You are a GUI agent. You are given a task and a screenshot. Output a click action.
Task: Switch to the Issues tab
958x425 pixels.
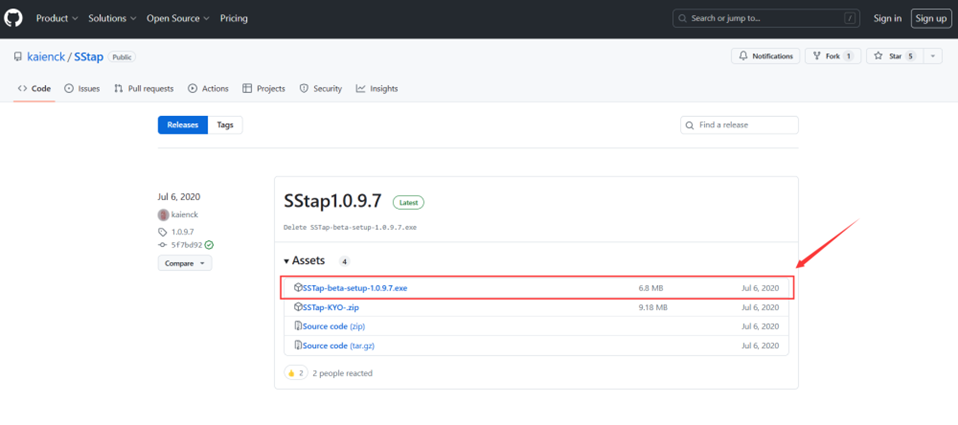(x=82, y=88)
